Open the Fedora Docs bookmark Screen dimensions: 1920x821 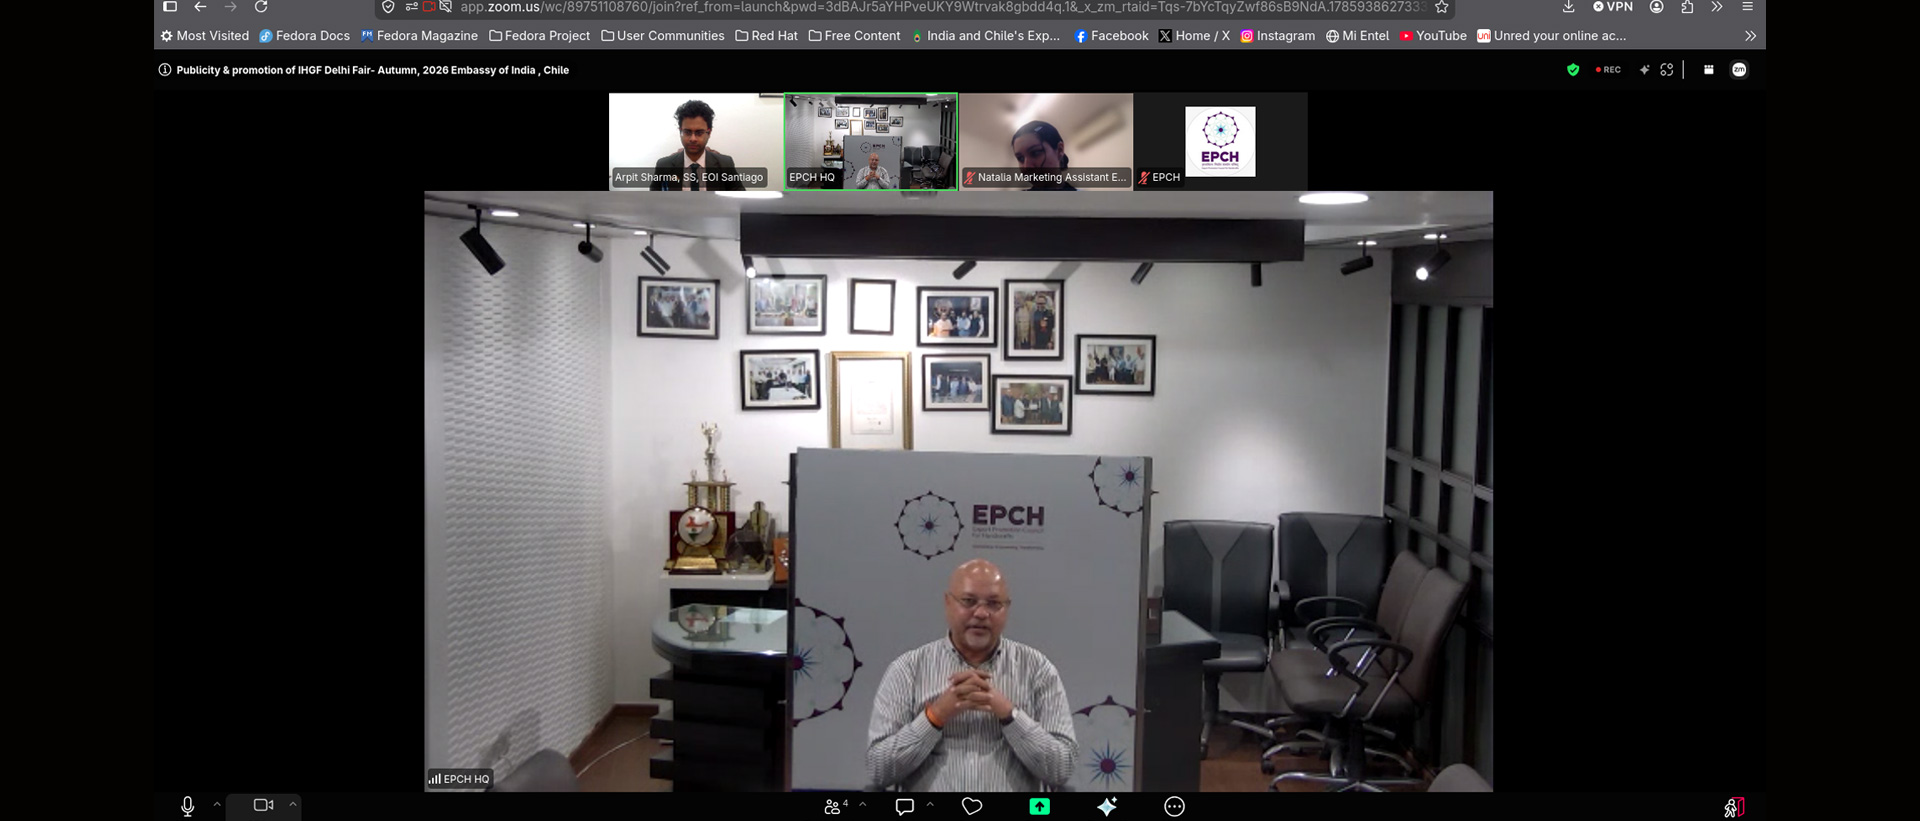[x=305, y=36]
